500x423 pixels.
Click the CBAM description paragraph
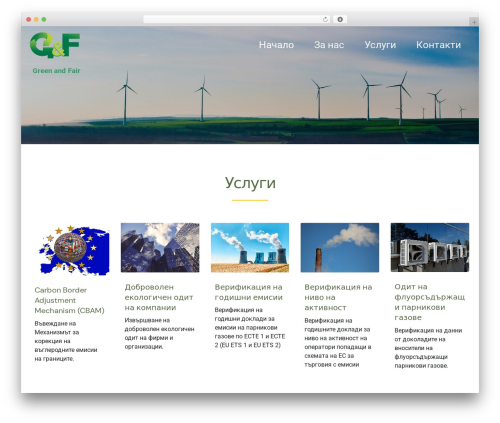click(66, 341)
